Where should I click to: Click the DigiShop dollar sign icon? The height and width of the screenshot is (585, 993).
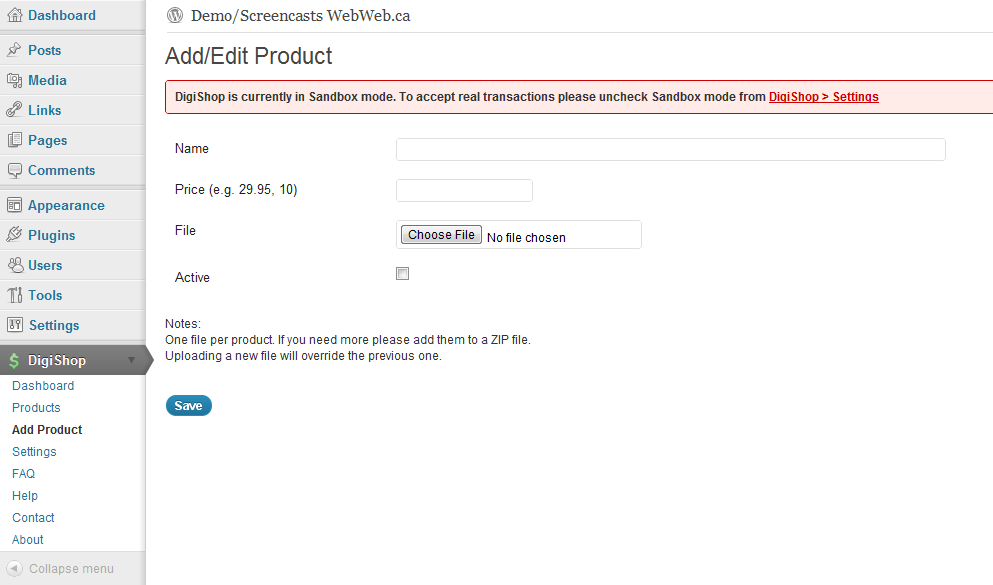(x=14, y=361)
